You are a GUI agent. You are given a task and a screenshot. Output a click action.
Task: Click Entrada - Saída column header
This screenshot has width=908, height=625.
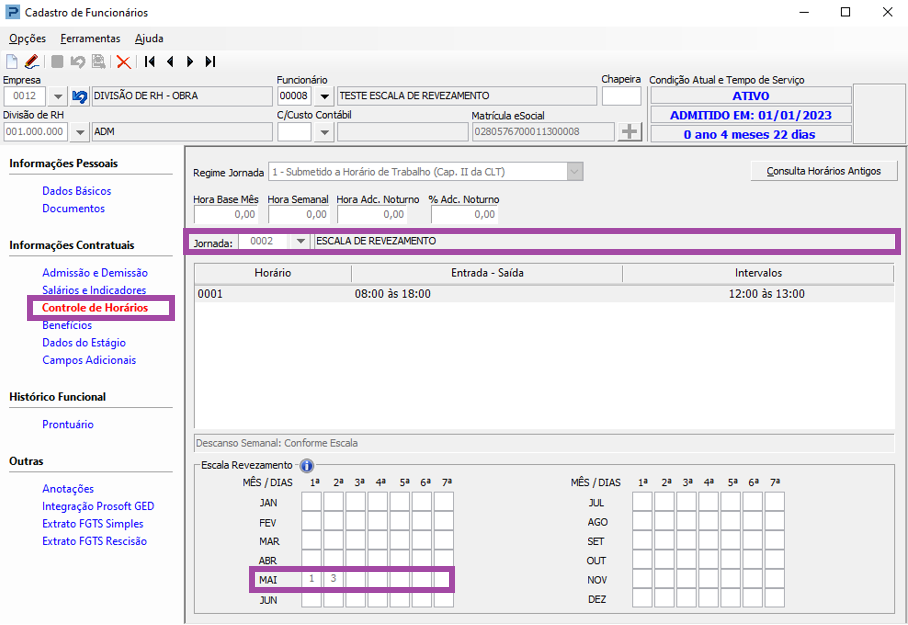click(487, 273)
